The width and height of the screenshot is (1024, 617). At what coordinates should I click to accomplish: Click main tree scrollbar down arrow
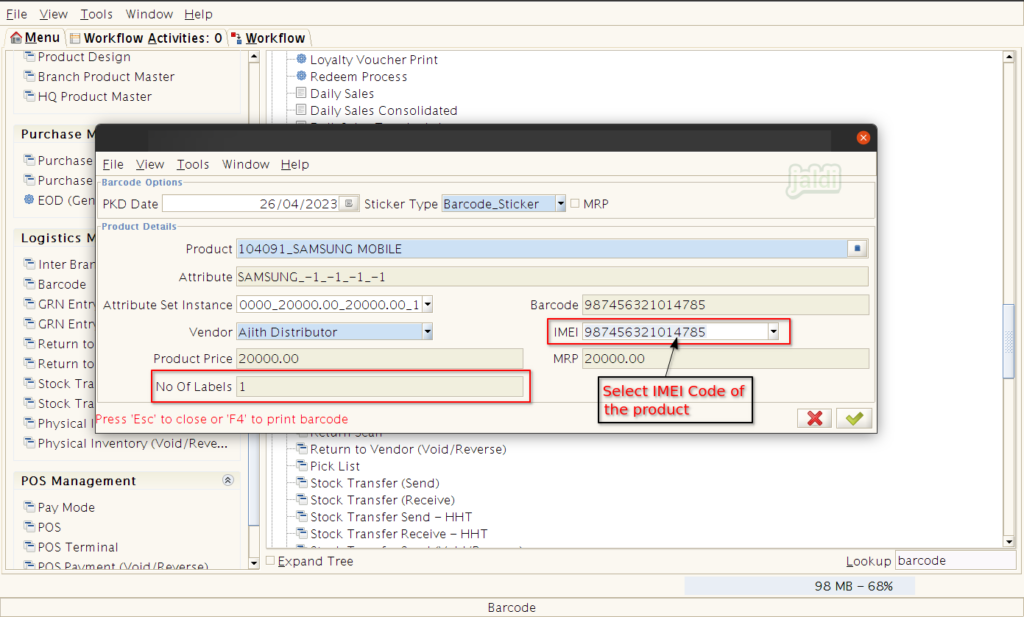pos(1009,541)
